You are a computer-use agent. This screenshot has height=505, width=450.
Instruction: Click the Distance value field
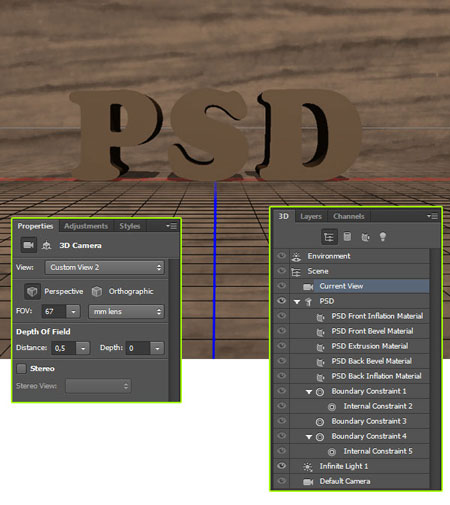pos(64,348)
